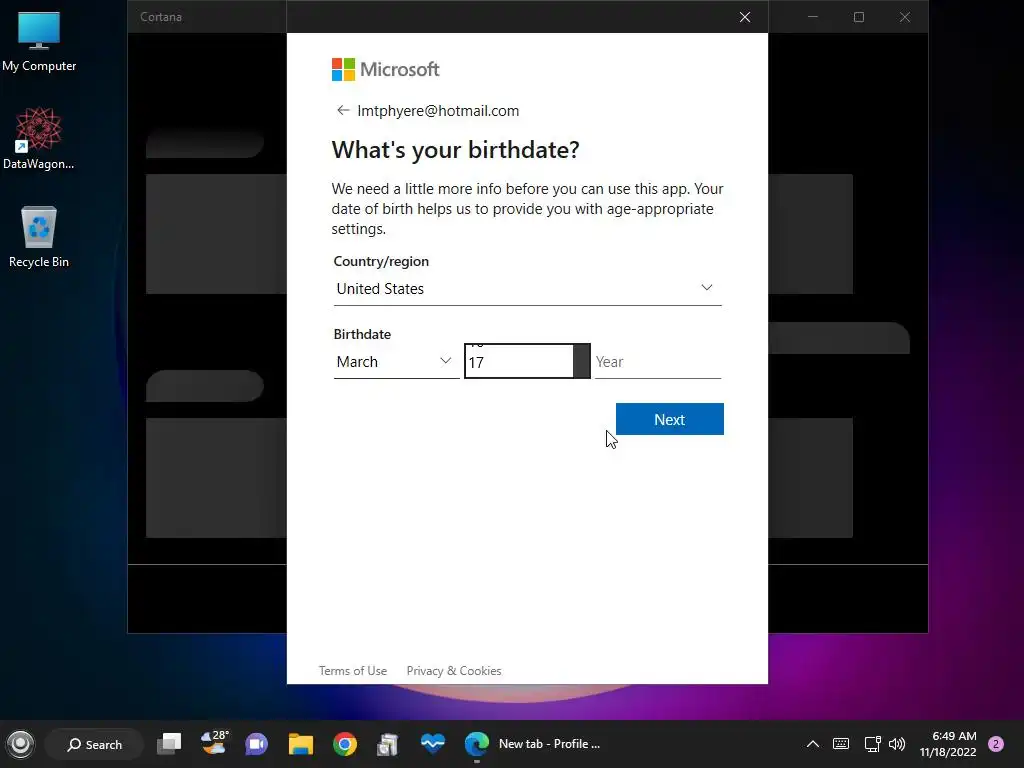Show hidden system tray icons
Image resolution: width=1024 pixels, height=768 pixels.
click(x=812, y=744)
